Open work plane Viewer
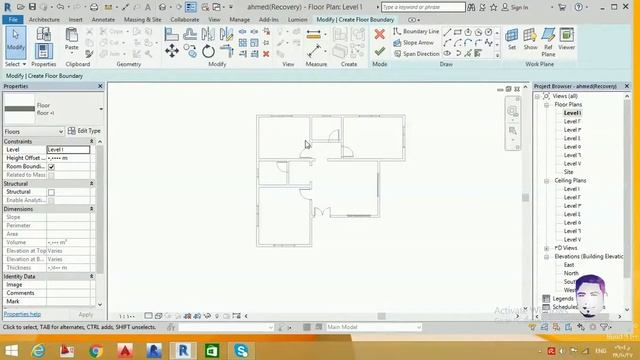This screenshot has height=360, width=640. (x=567, y=39)
